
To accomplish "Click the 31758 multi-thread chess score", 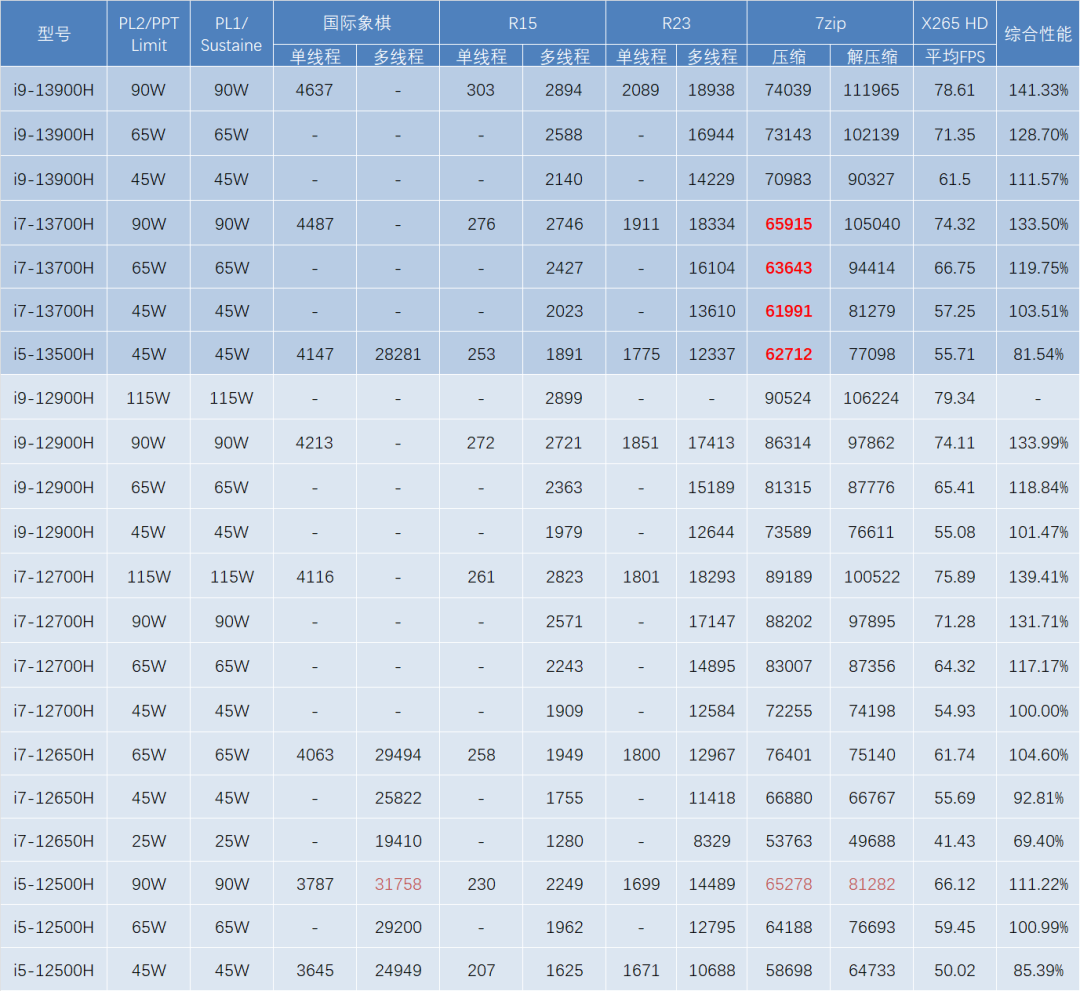I will point(398,884).
